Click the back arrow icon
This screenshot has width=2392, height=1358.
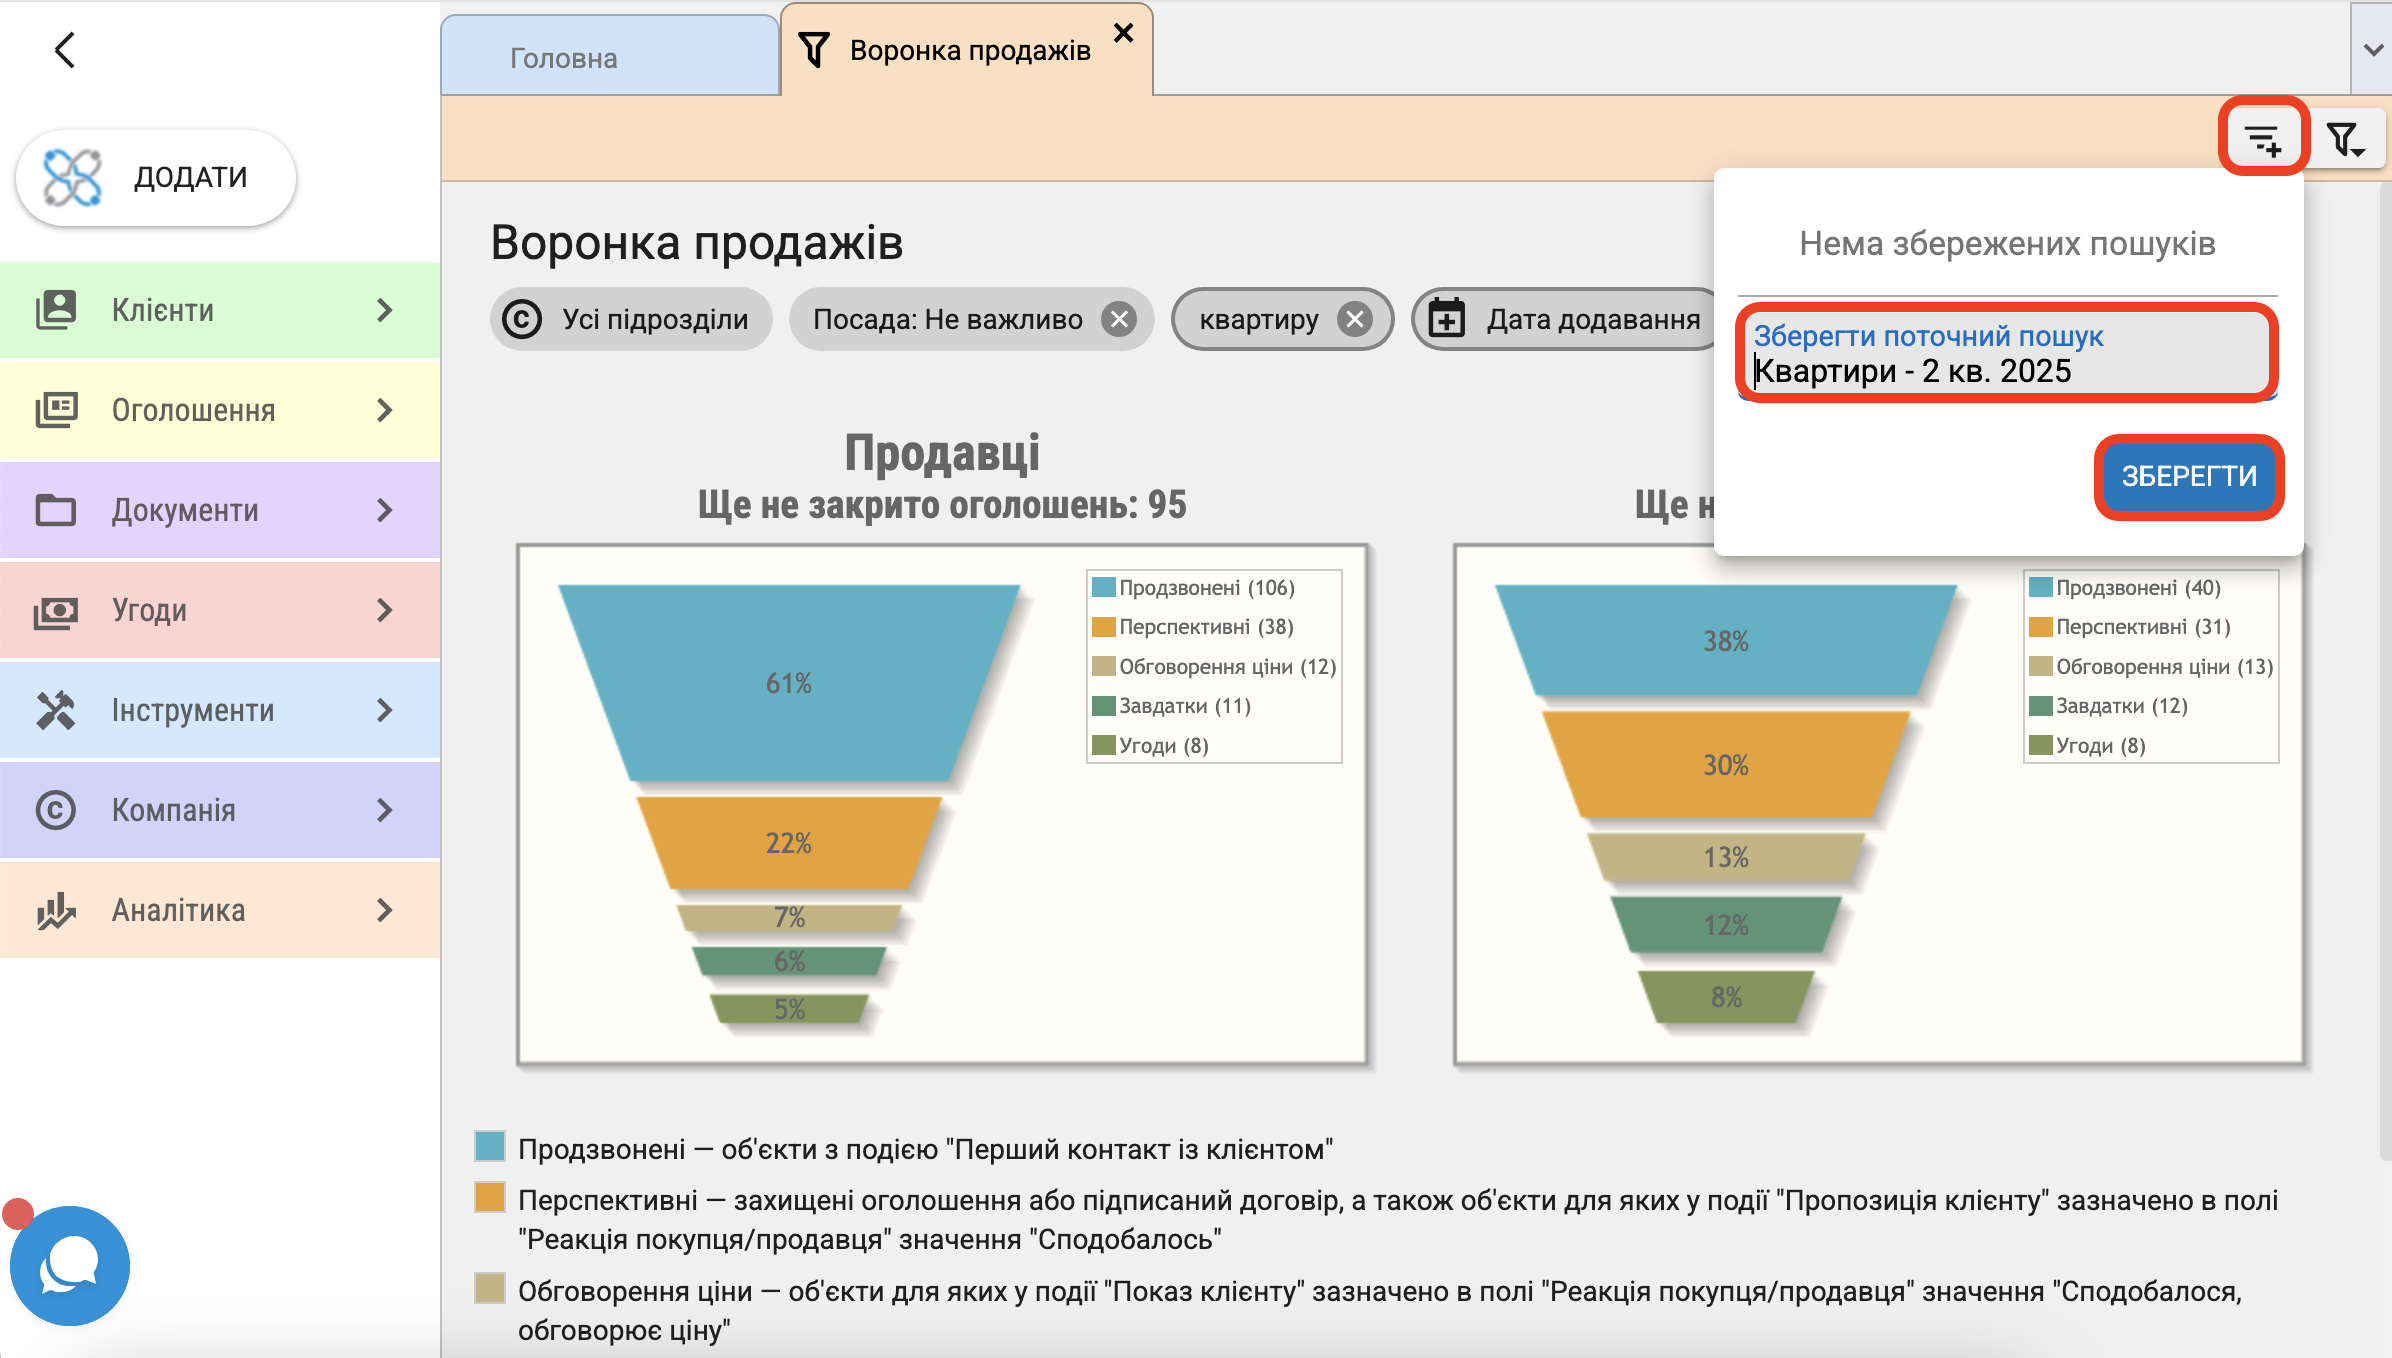(x=65, y=50)
